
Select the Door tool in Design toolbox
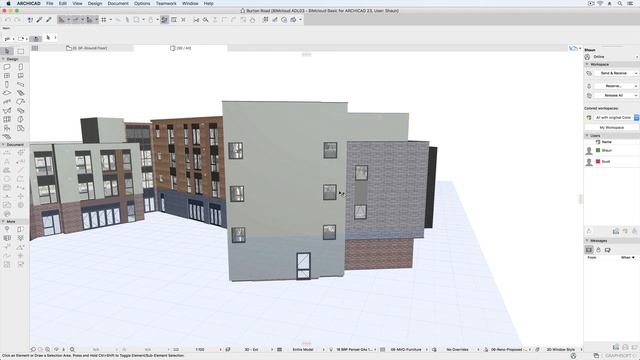20,67
